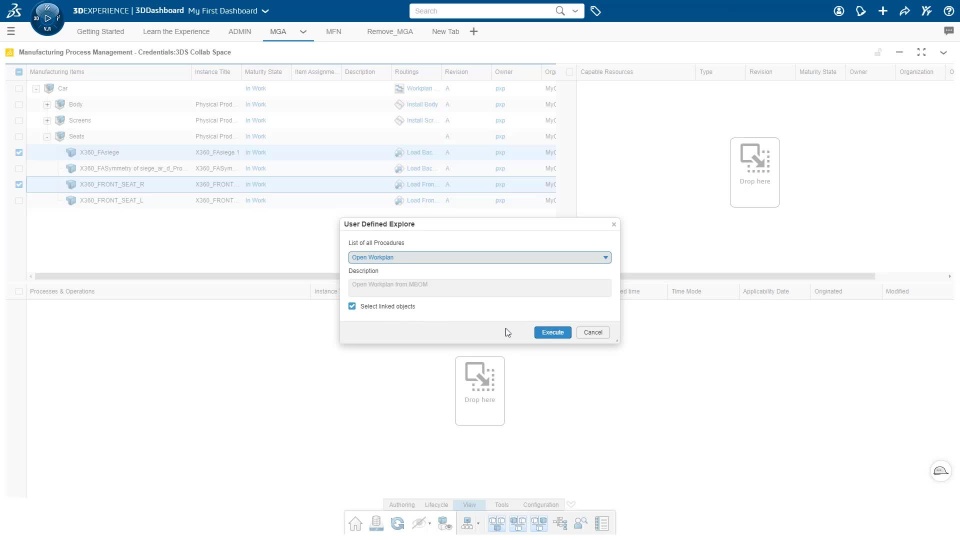Image resolution: width=960 pixels, height=540 pixels.
Task: Click the network hierarchy view icon
Action: coord(468,523)
